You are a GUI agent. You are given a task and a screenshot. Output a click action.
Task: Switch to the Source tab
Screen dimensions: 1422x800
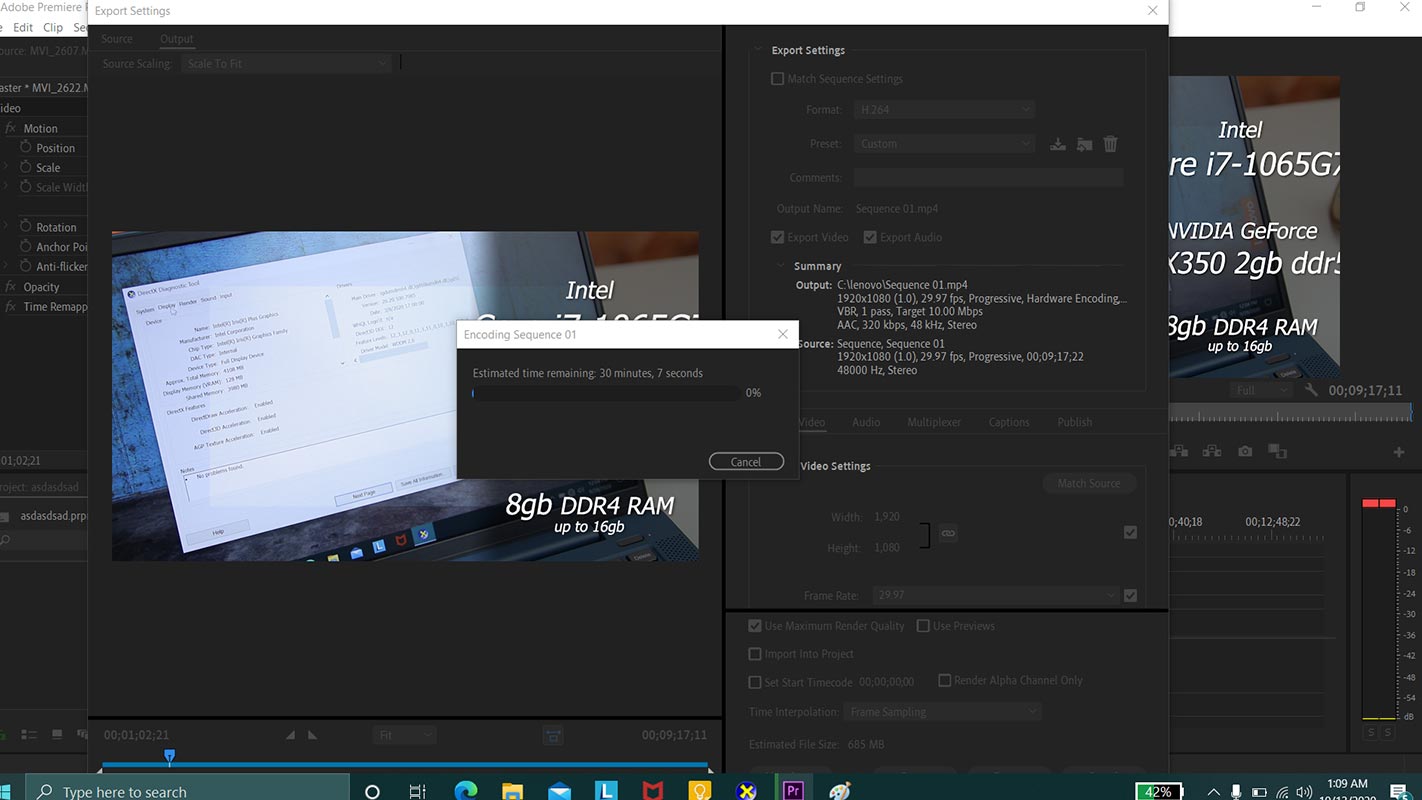click(x=117, y=39)
